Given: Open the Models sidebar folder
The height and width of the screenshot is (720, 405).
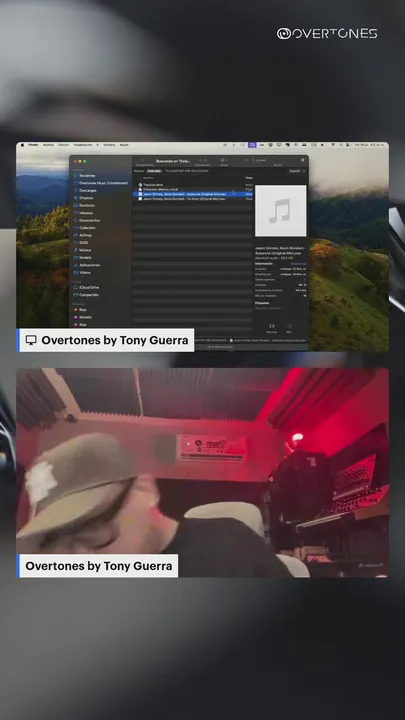Looking at the screenshot, I should click(85, 258).
